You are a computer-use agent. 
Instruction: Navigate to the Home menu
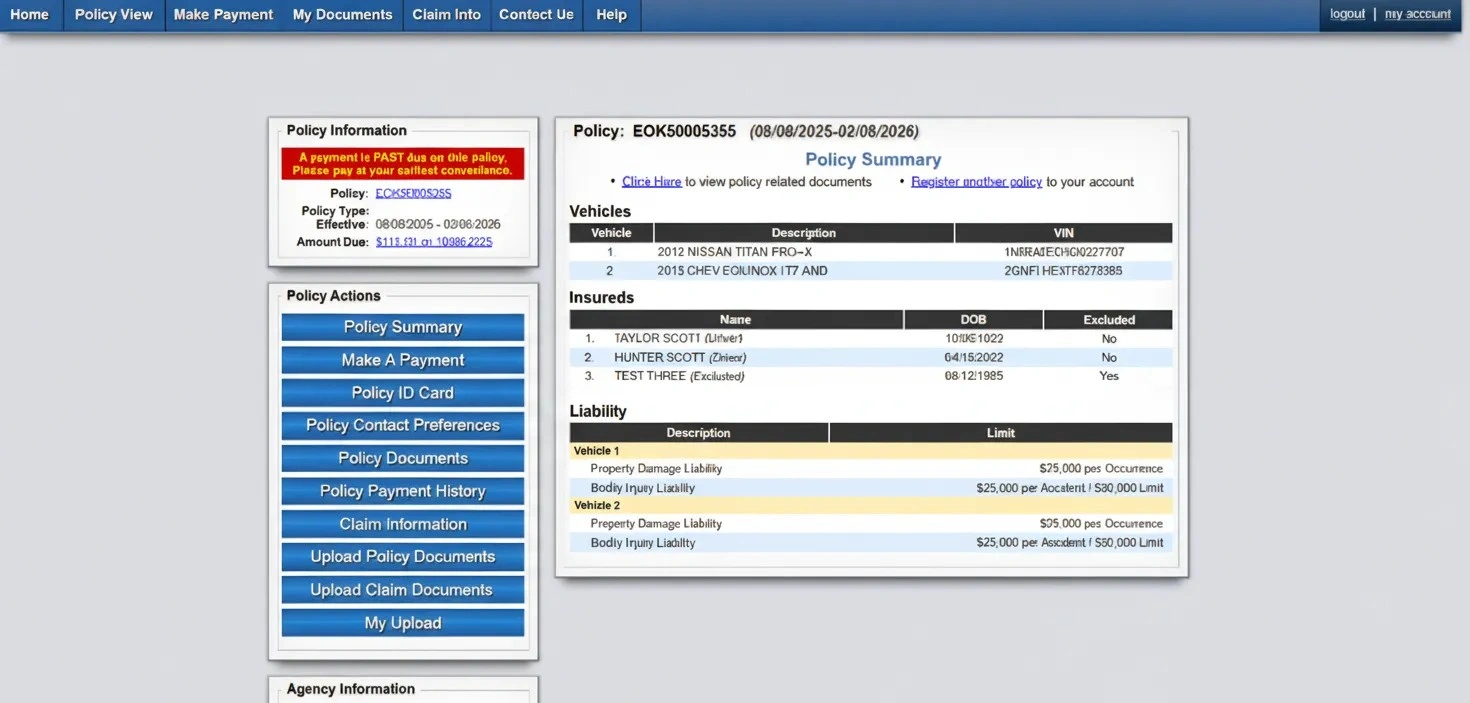29,14
